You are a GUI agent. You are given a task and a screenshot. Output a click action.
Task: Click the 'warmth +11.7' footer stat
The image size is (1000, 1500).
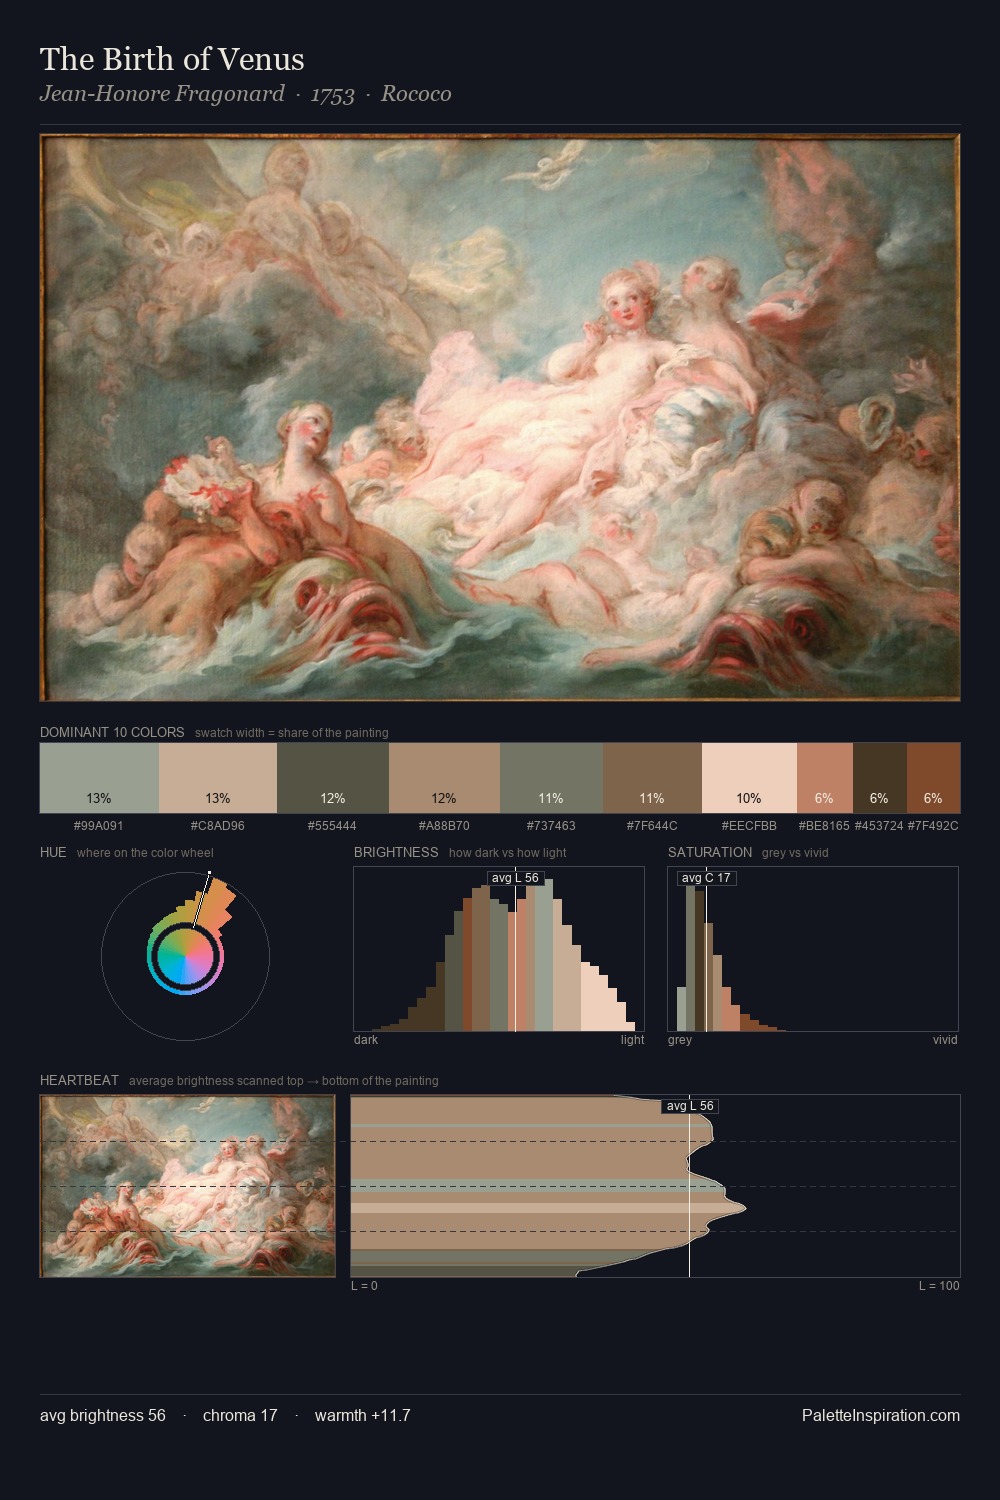[363, 1415]
